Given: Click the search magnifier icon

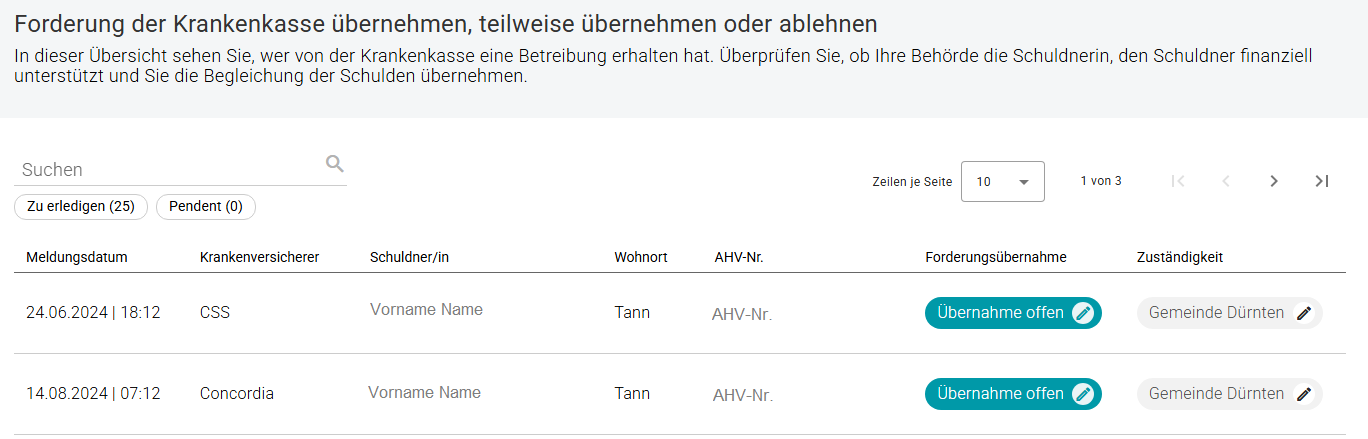Looking at the screenshot, I should pos(335,164).
